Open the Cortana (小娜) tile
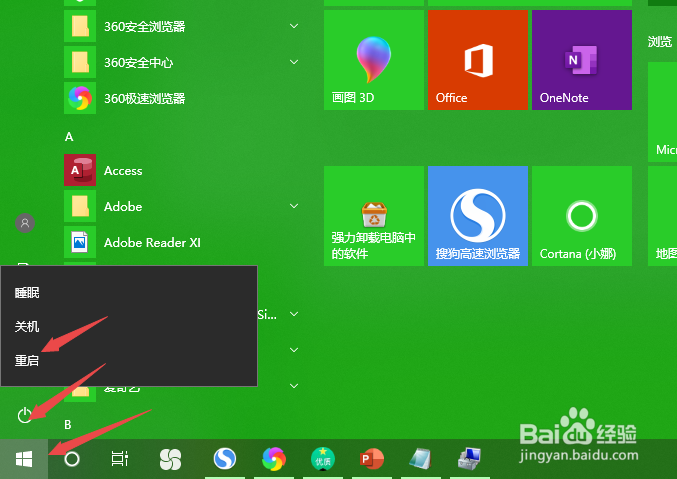This screenshot has width=677, height=479. (x=582, y=216)
